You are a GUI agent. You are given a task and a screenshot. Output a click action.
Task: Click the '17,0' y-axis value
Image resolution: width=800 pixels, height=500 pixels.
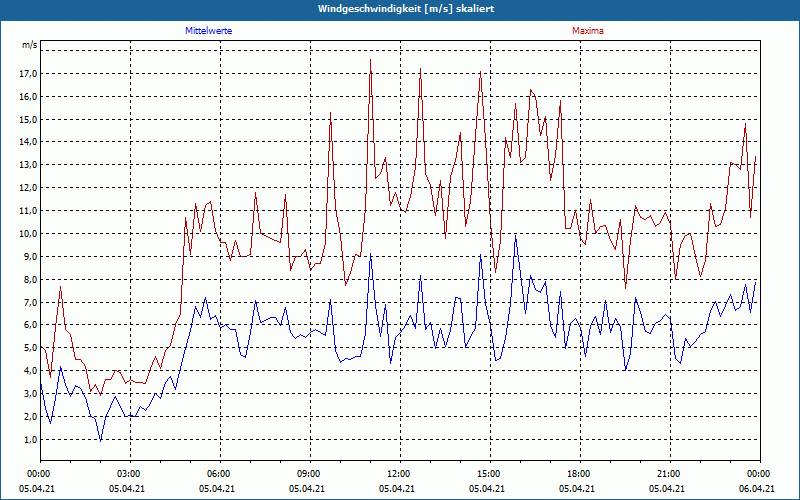point(29,73)
